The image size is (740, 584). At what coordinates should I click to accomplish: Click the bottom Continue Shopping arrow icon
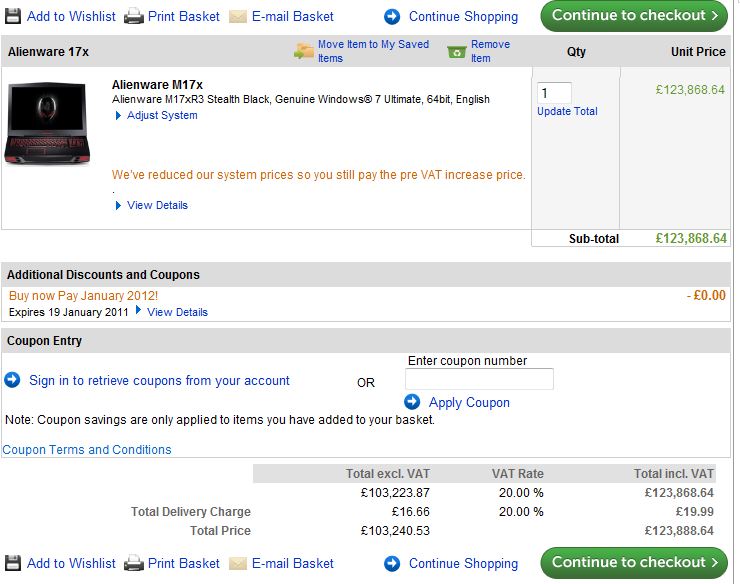[392, 563]
